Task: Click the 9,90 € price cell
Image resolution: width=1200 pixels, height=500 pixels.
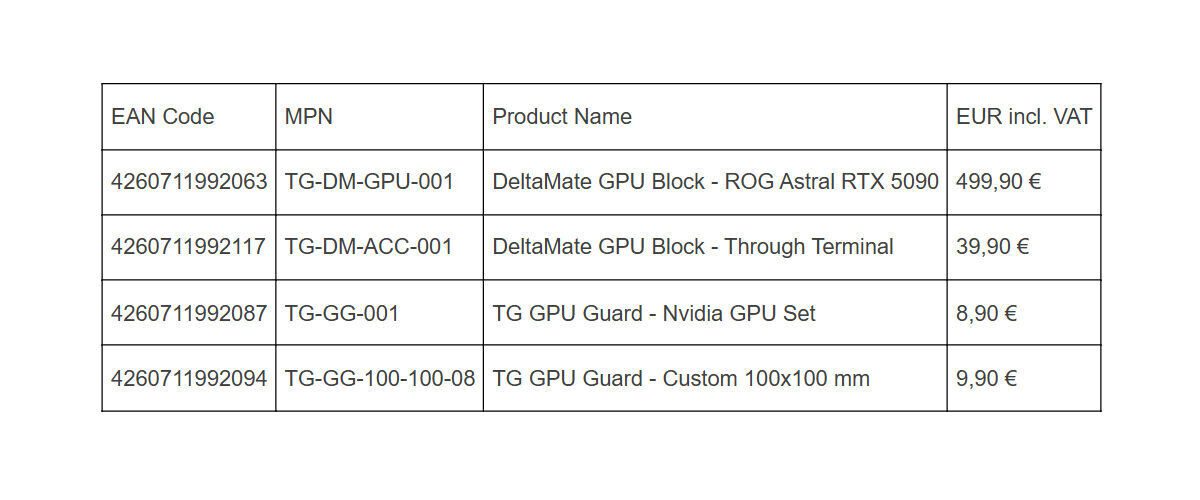Action: pos(986,379)
